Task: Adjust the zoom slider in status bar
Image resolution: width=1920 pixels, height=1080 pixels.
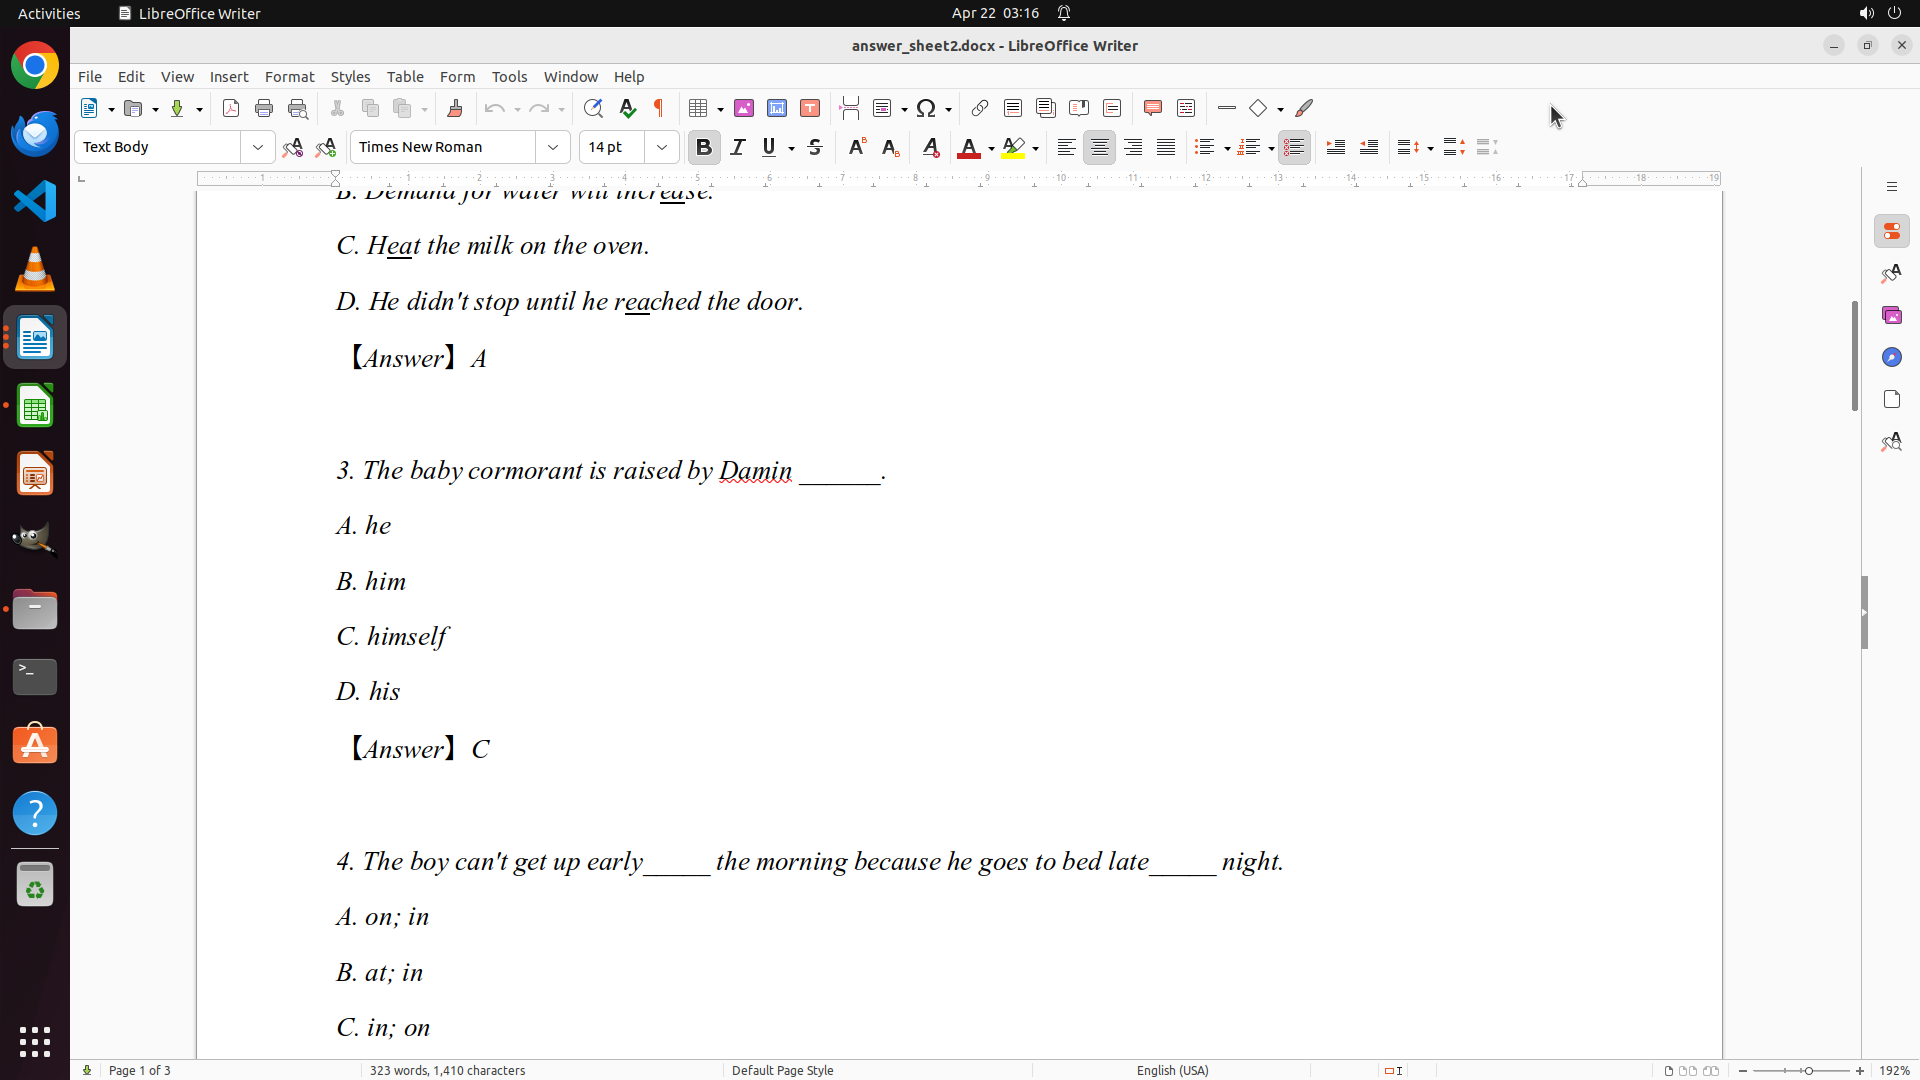Action: click(x=1807, y=1070)
